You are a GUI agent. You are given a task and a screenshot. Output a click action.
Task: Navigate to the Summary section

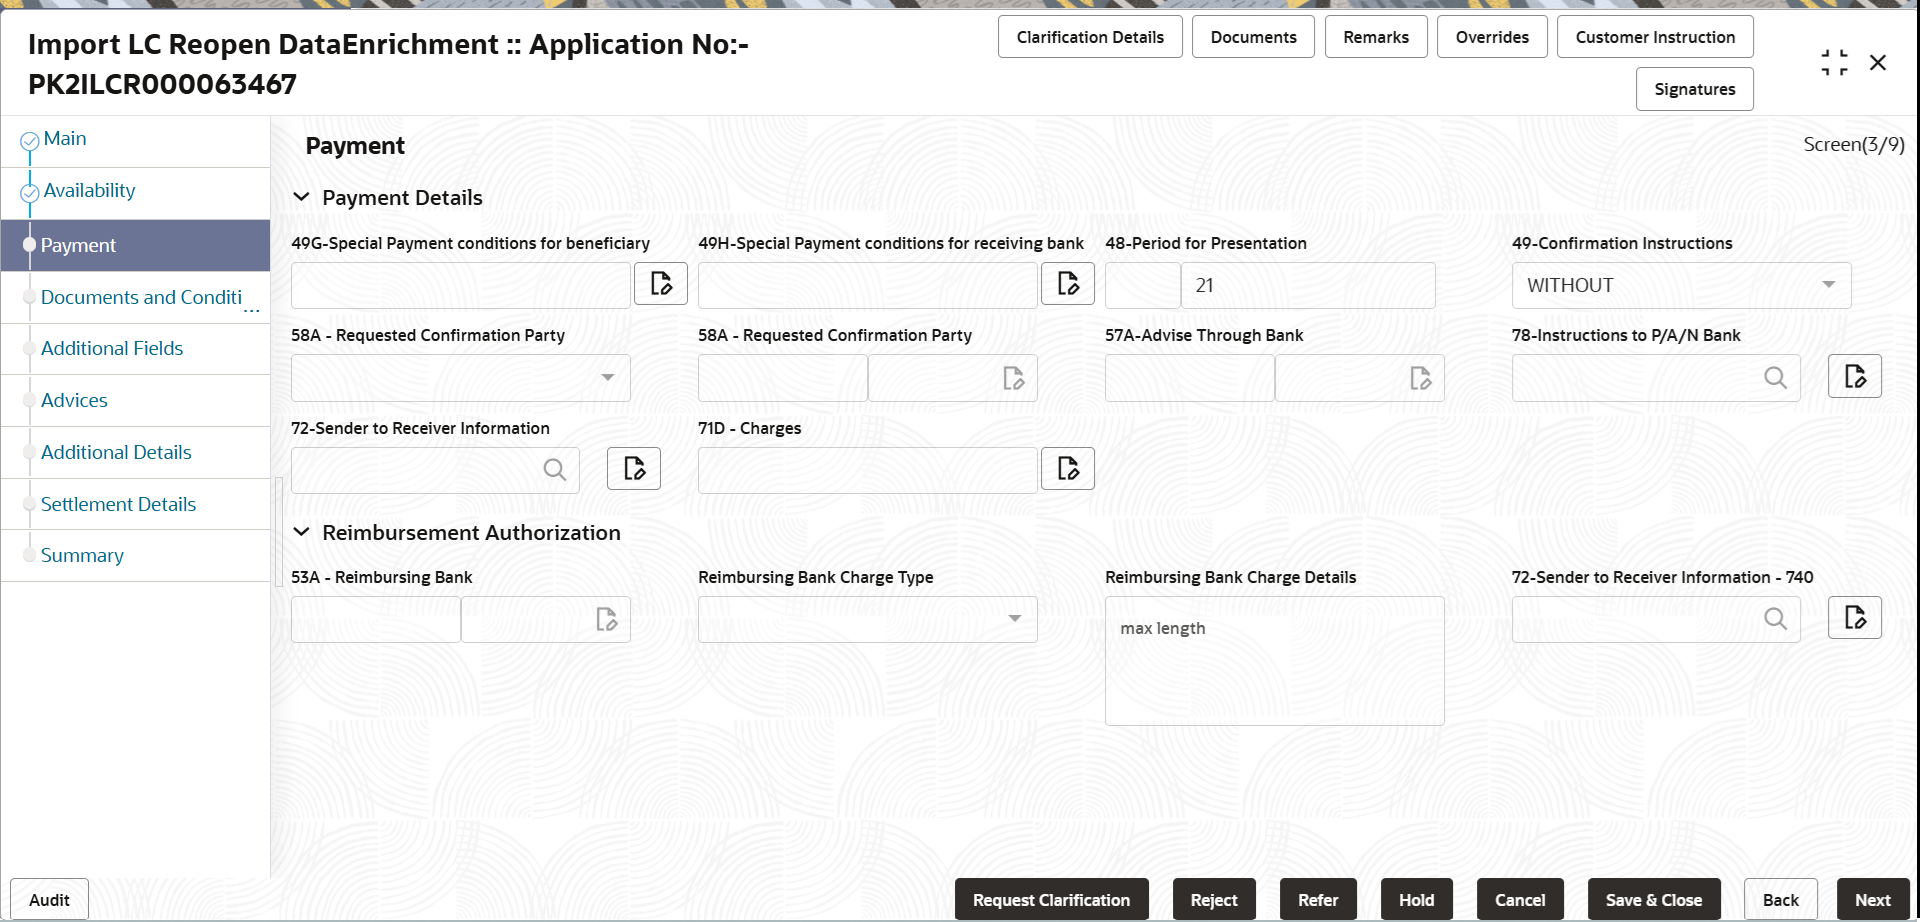pyautogui.click(x=82, y=555)
